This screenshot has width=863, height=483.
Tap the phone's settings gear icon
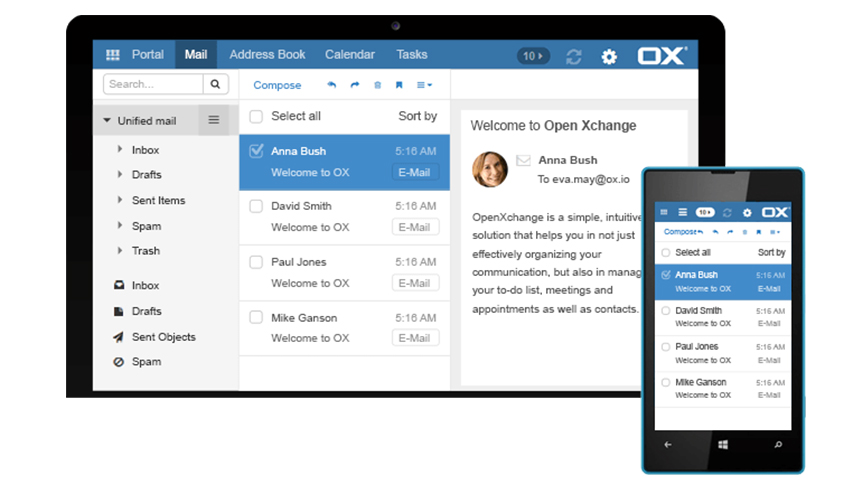[x=747, y=212]
